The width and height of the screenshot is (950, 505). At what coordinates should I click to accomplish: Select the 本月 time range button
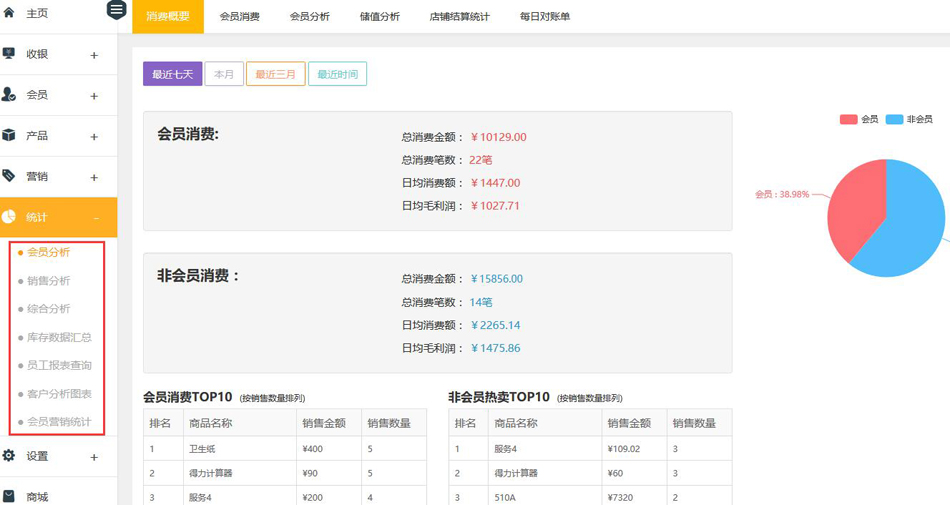point(224,74)
